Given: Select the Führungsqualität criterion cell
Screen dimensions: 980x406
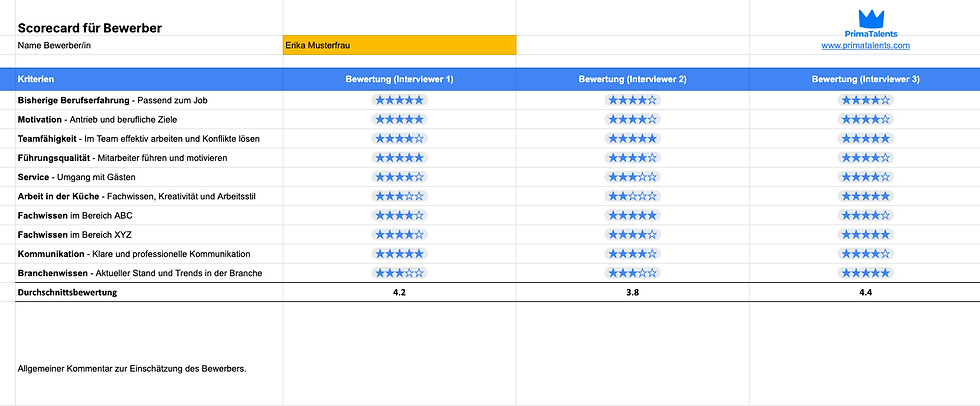Looking at the screenshot, I should [x=149, y=158].
